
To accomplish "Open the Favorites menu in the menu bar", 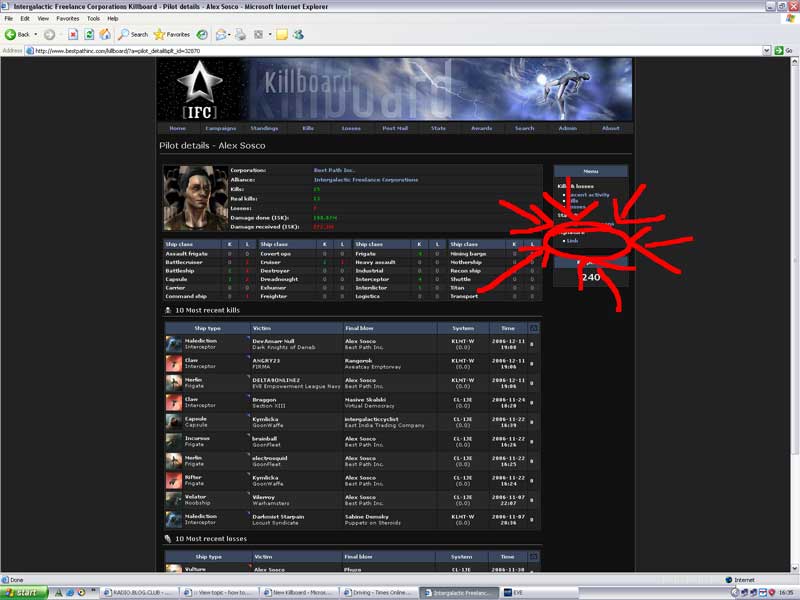I will coord(68,18).
